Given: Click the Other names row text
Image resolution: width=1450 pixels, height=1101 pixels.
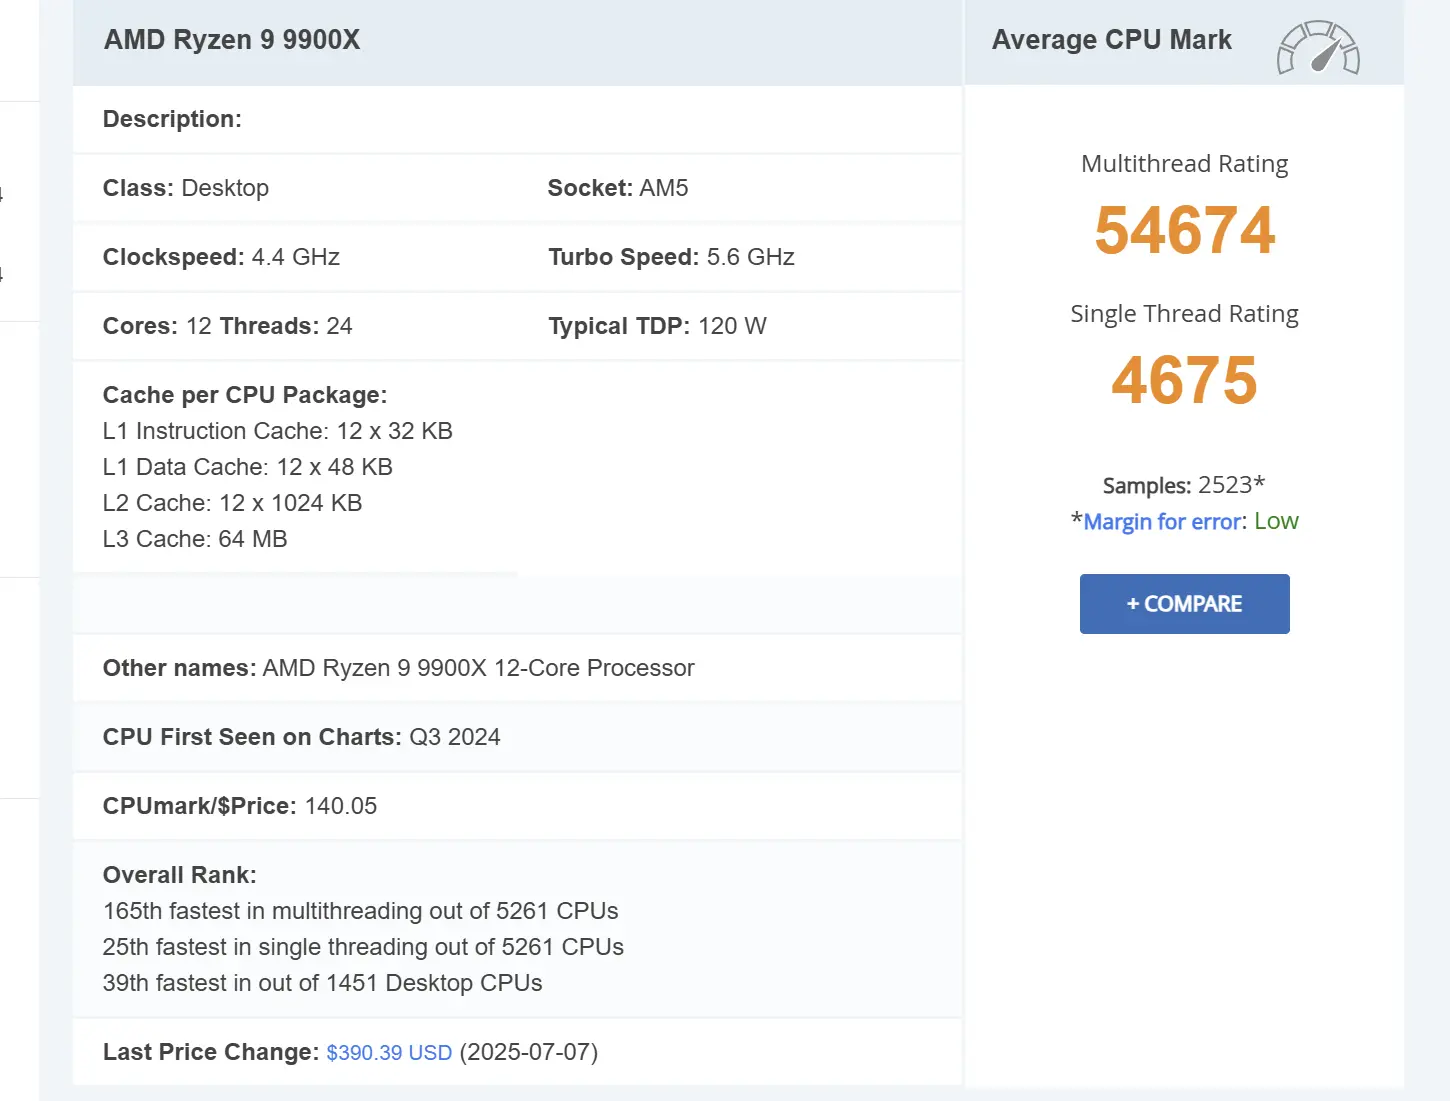Looking at the screenshot, I should [x=398, y=668].
